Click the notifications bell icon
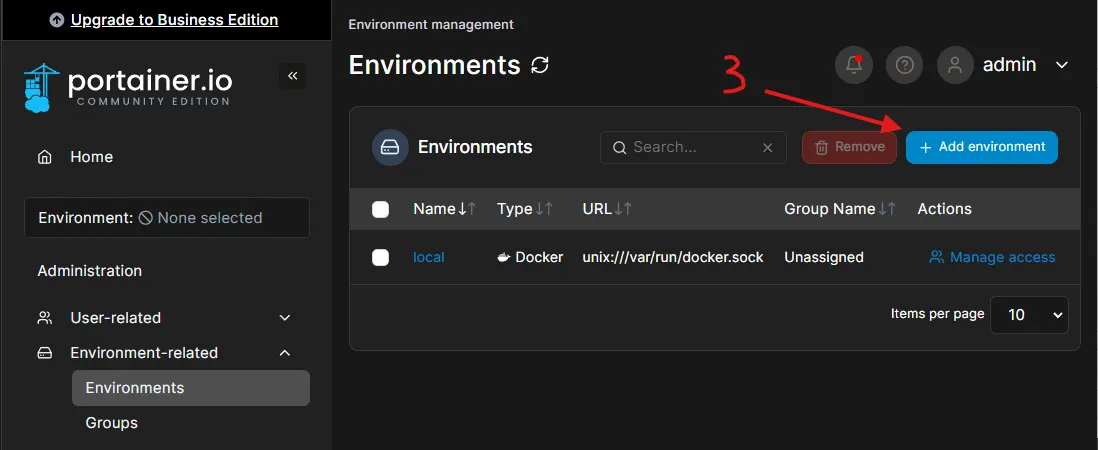The height and width of the screenshot is (450, 1098). pyautogui.click(x=854, y=65)
